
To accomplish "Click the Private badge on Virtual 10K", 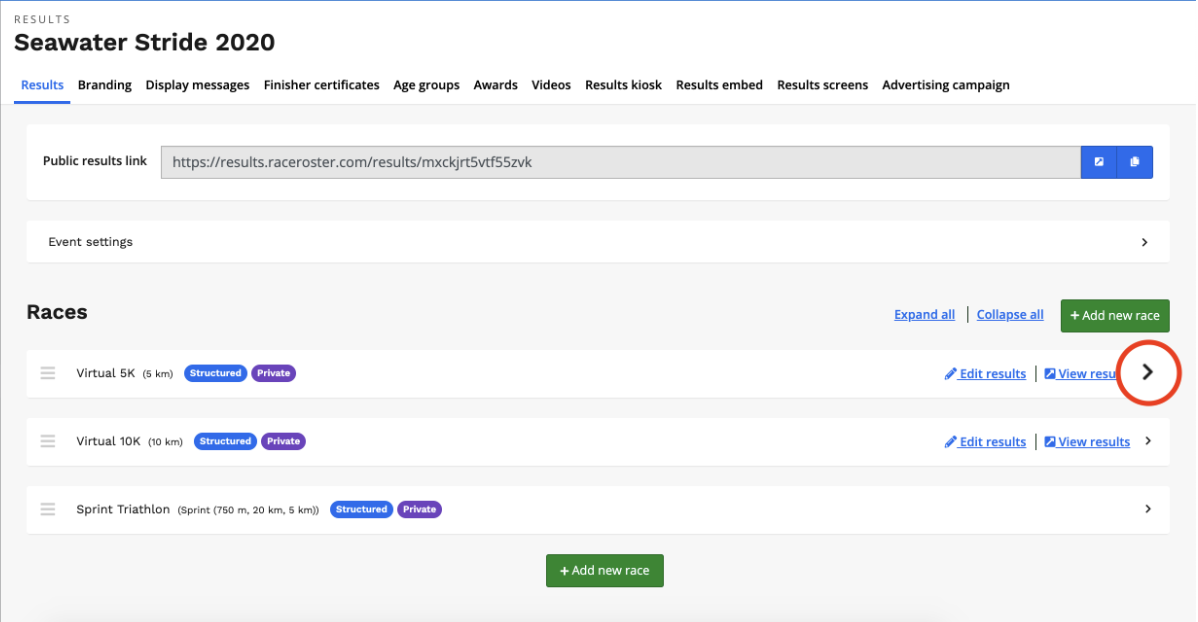I will (x=283, y=441).
